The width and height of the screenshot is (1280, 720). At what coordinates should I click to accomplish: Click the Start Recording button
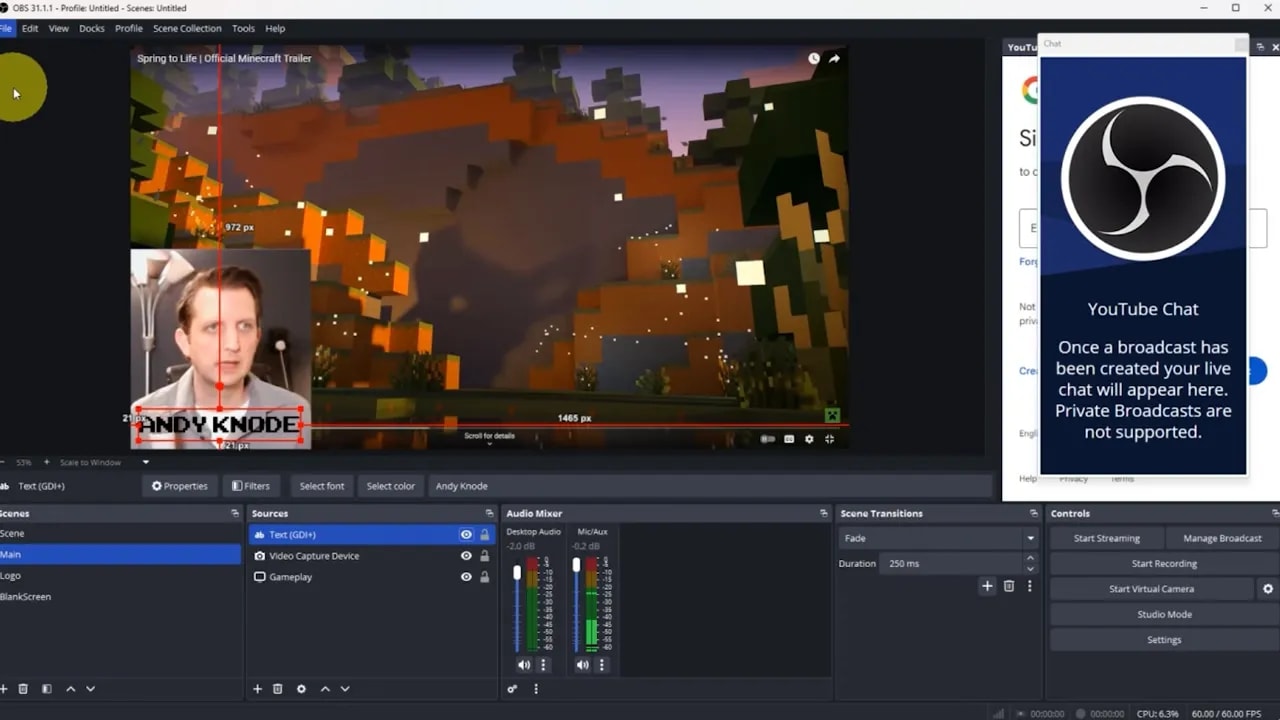(x=1163, y=563)
